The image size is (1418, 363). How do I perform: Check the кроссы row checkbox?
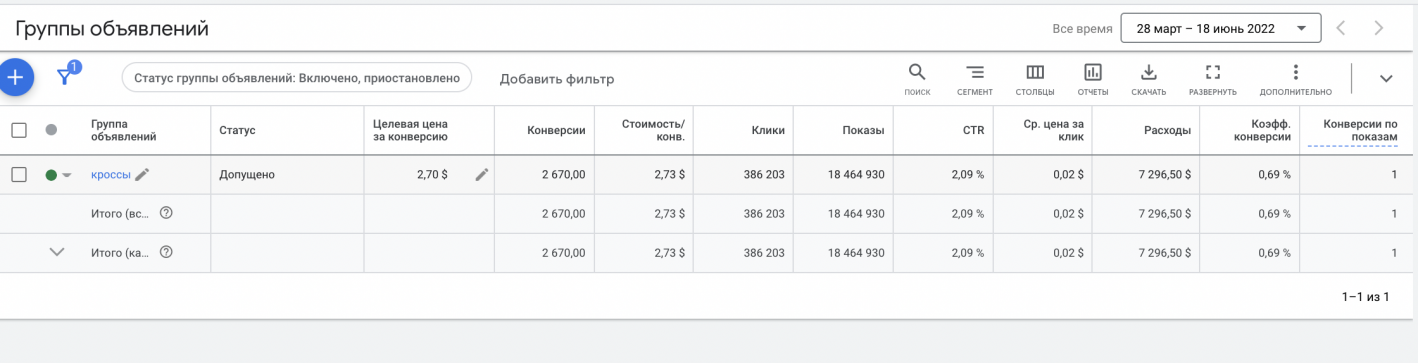click(18, 174)
